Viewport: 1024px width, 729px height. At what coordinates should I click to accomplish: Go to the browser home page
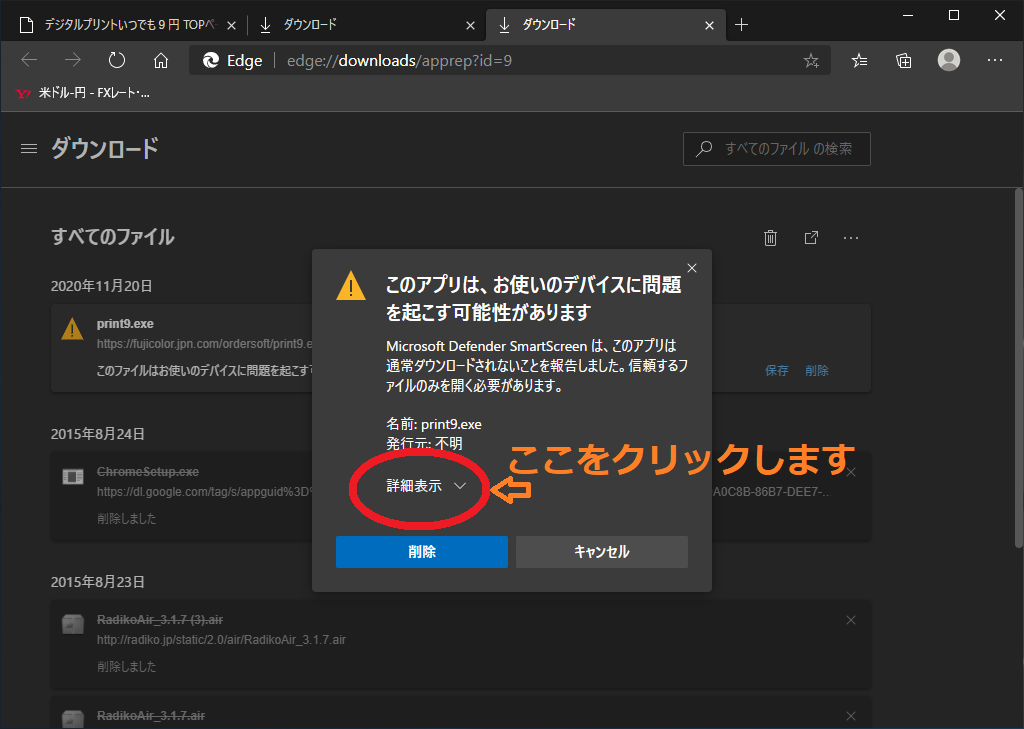(160, 61)
